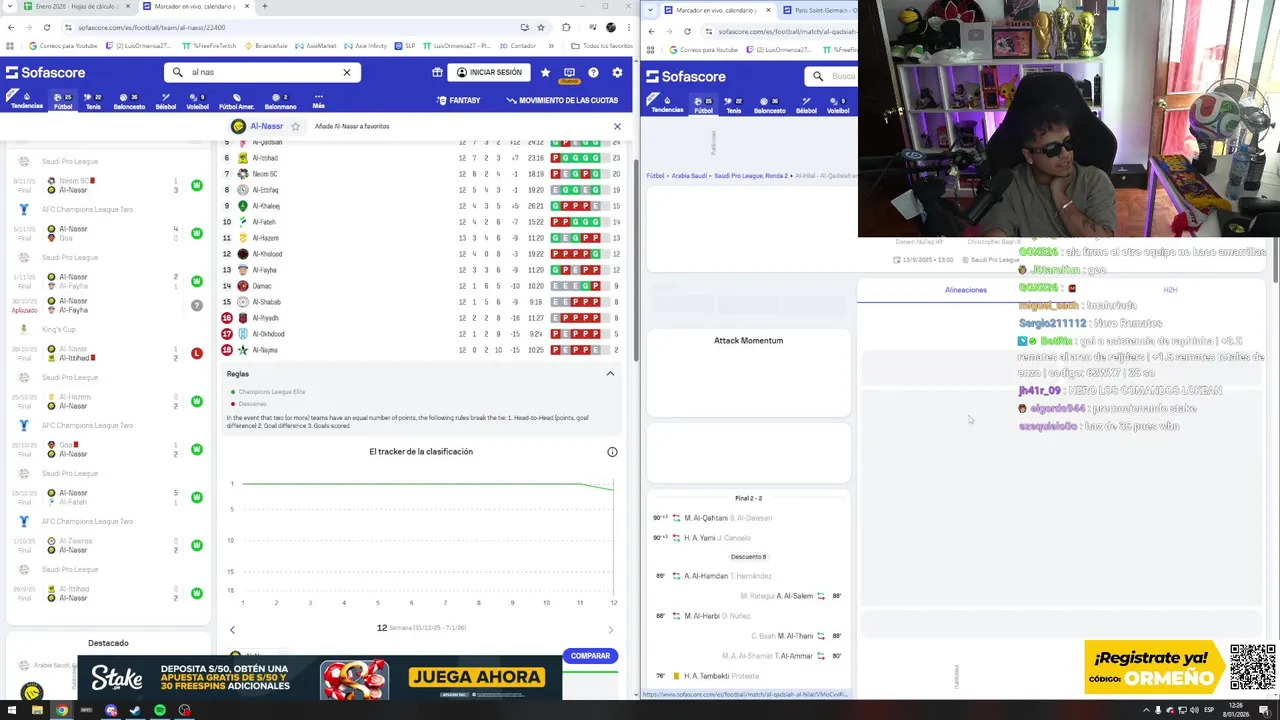Focus the search field containing 'al nas'
1280x720 pixels.
click(x=263, y=72)
